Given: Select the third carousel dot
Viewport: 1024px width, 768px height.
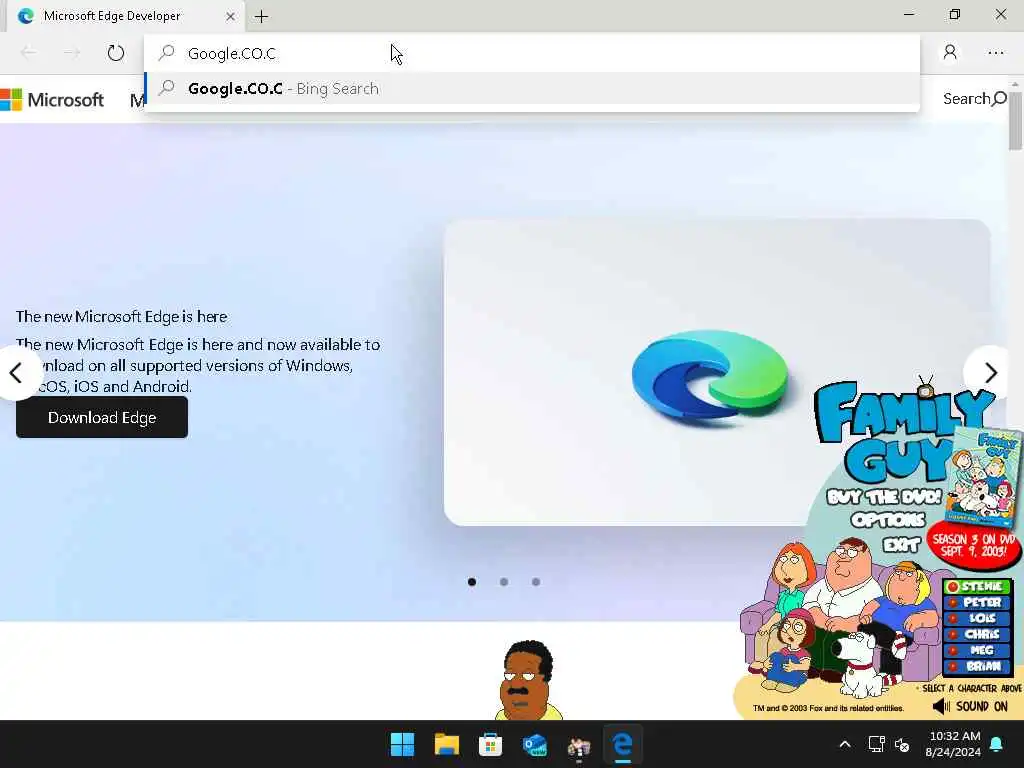Looking at the screenshot, I should (536, 582).
